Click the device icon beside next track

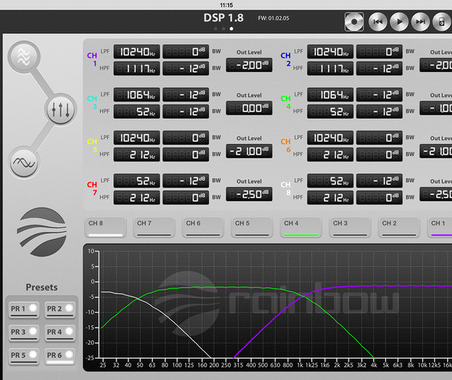[x=442, y=22]
